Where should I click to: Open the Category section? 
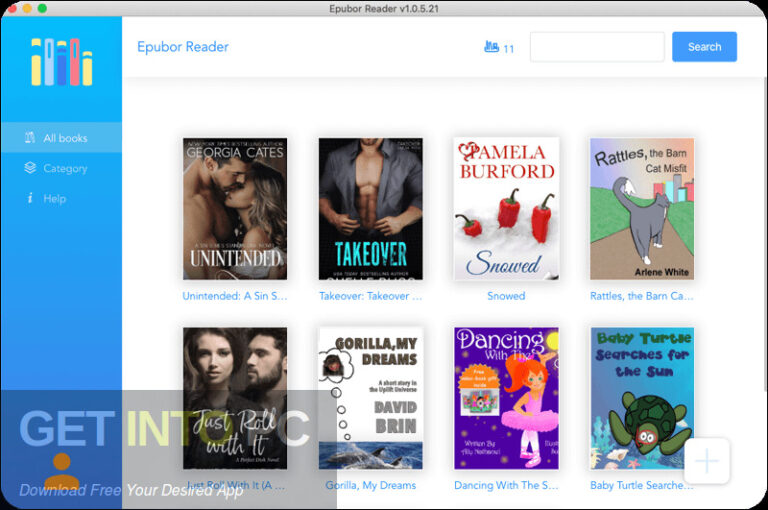[x=61, y=168]
